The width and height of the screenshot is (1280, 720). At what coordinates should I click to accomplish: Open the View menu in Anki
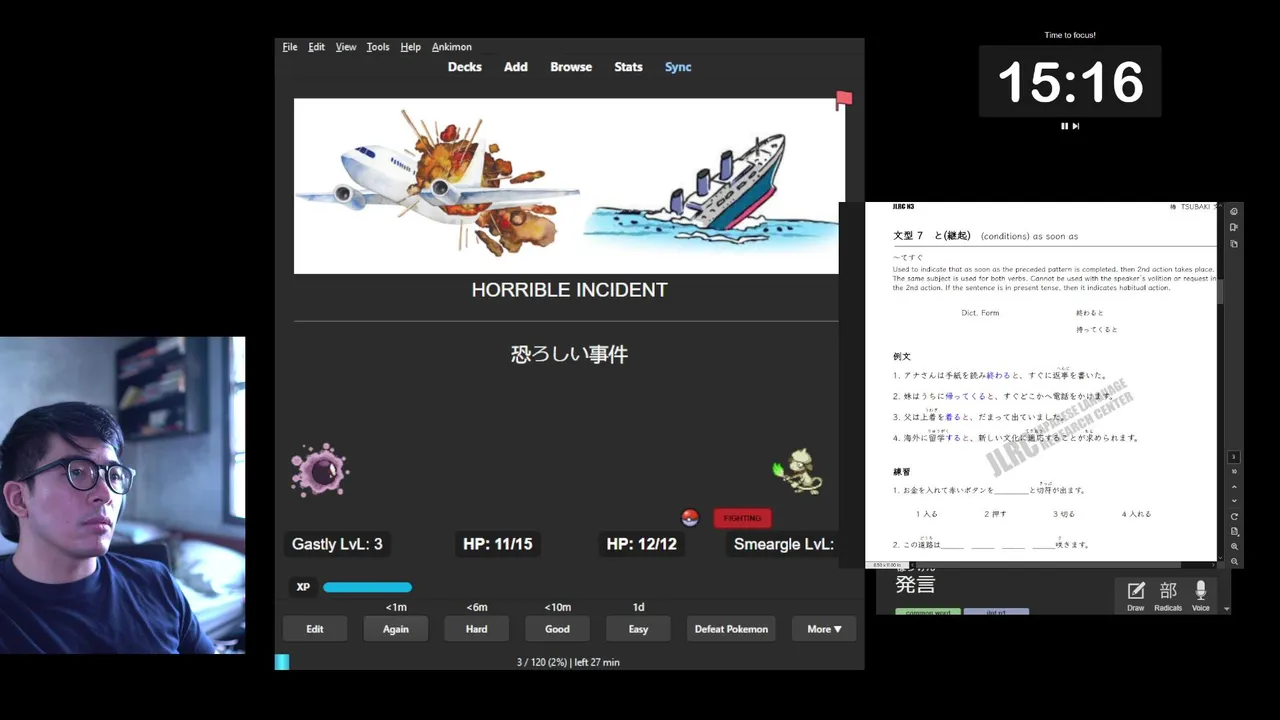point(346,47)
